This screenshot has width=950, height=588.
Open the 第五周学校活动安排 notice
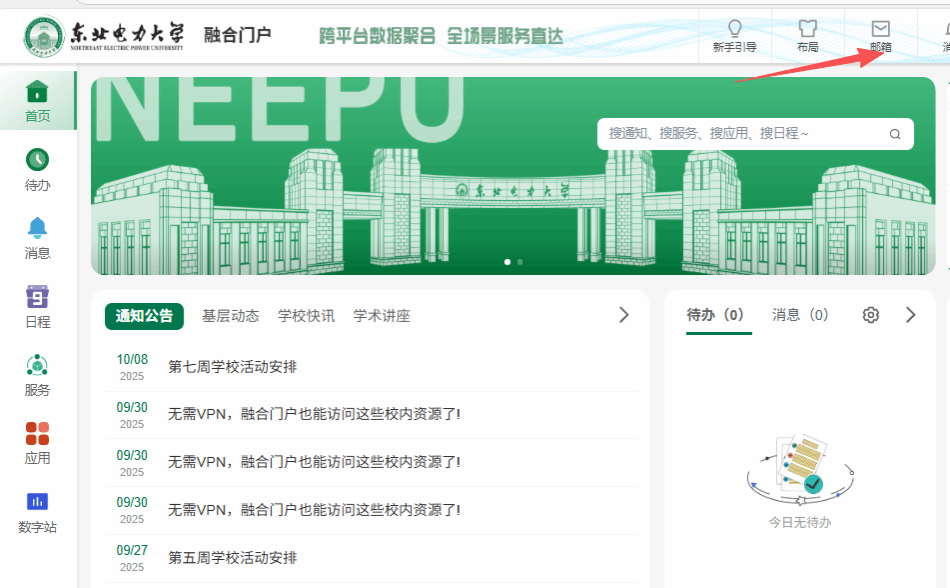point(232,557)
